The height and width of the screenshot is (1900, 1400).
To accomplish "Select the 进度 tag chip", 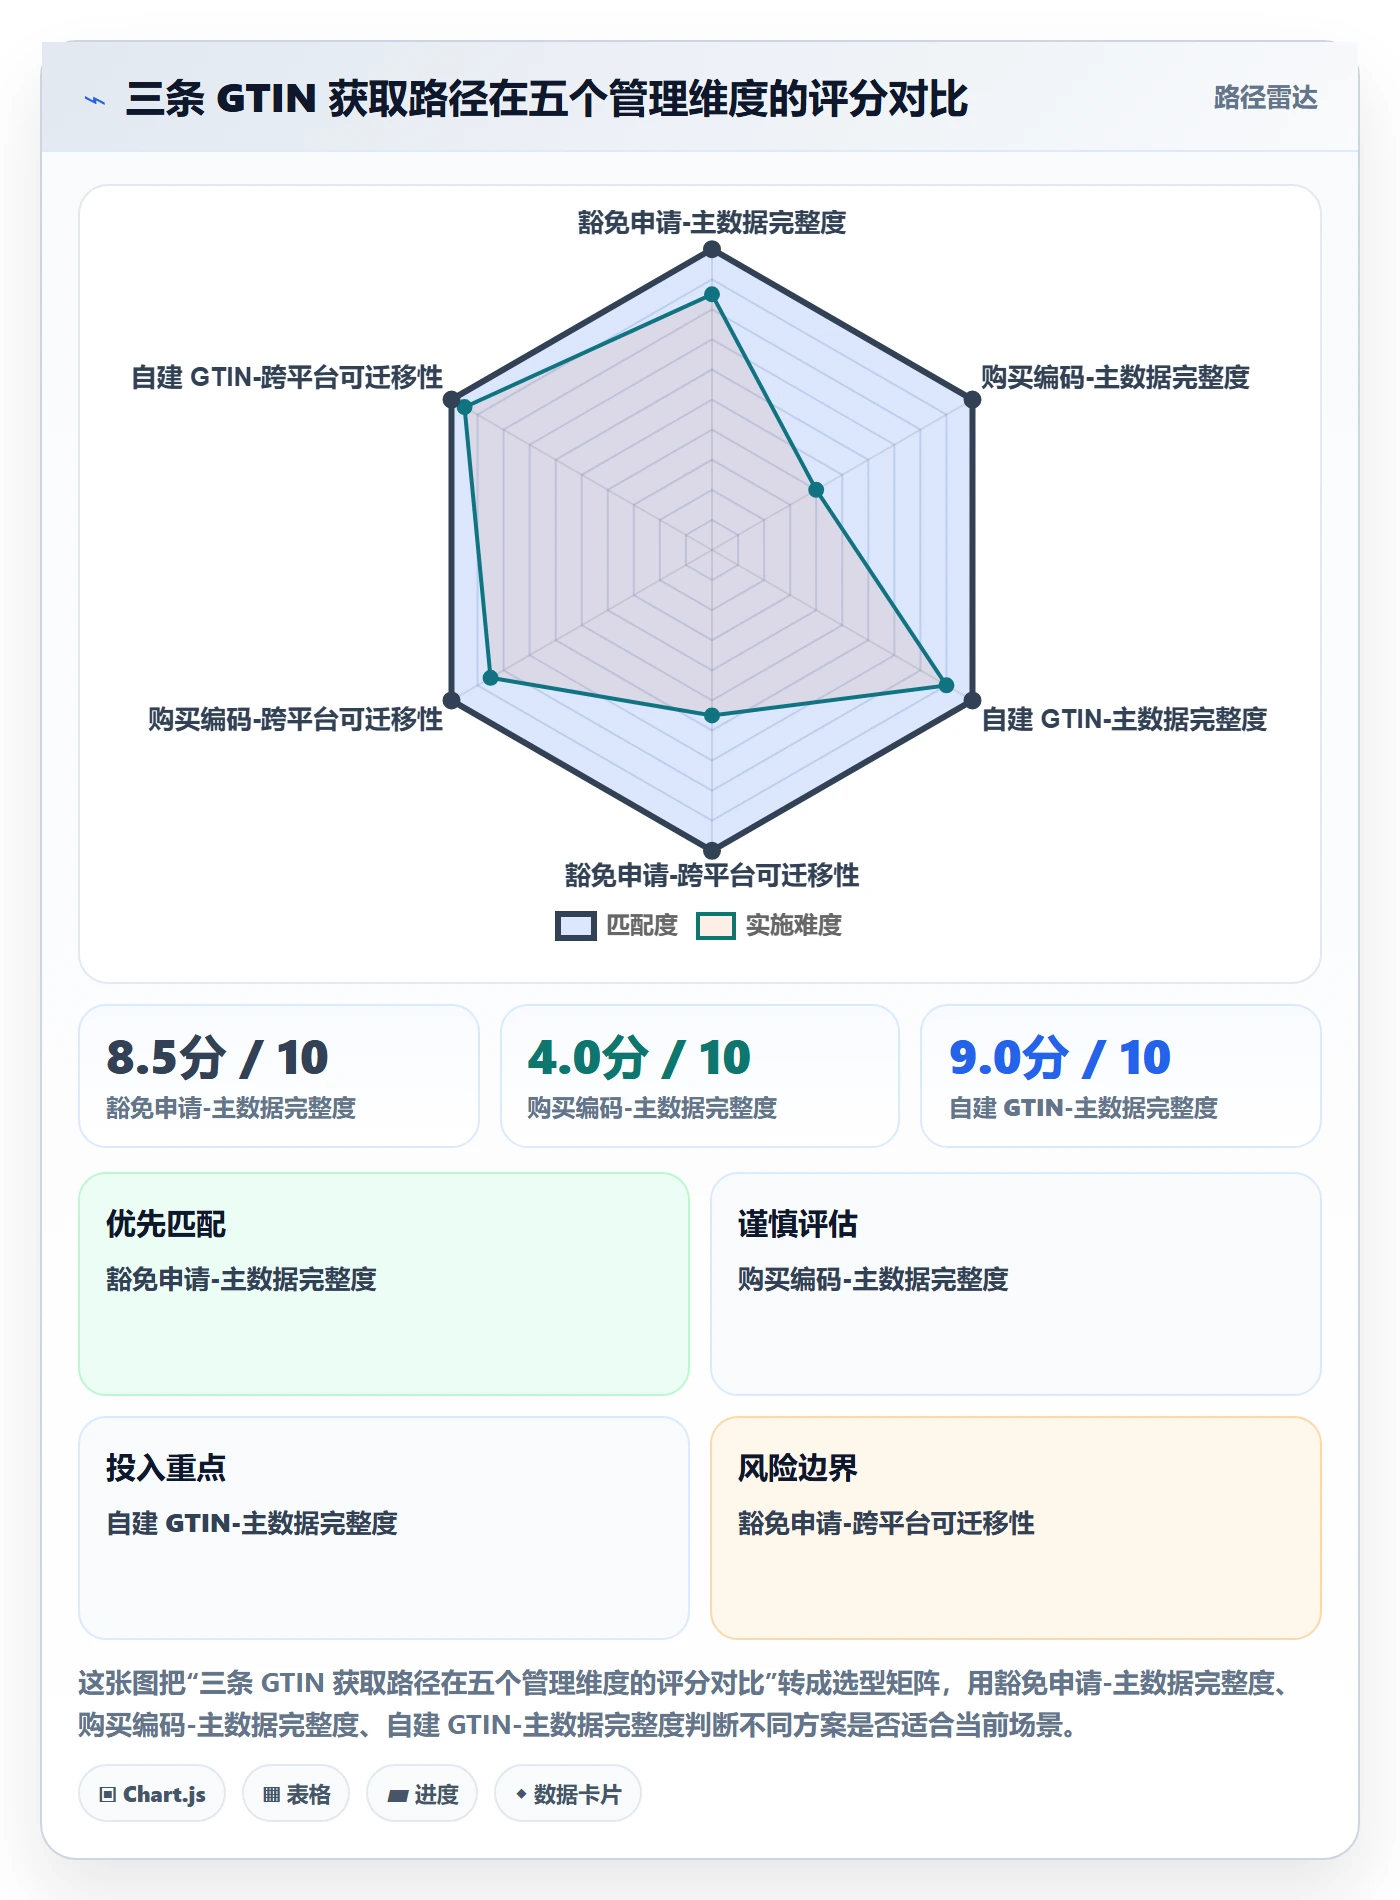I will [x=422, y=1794].
